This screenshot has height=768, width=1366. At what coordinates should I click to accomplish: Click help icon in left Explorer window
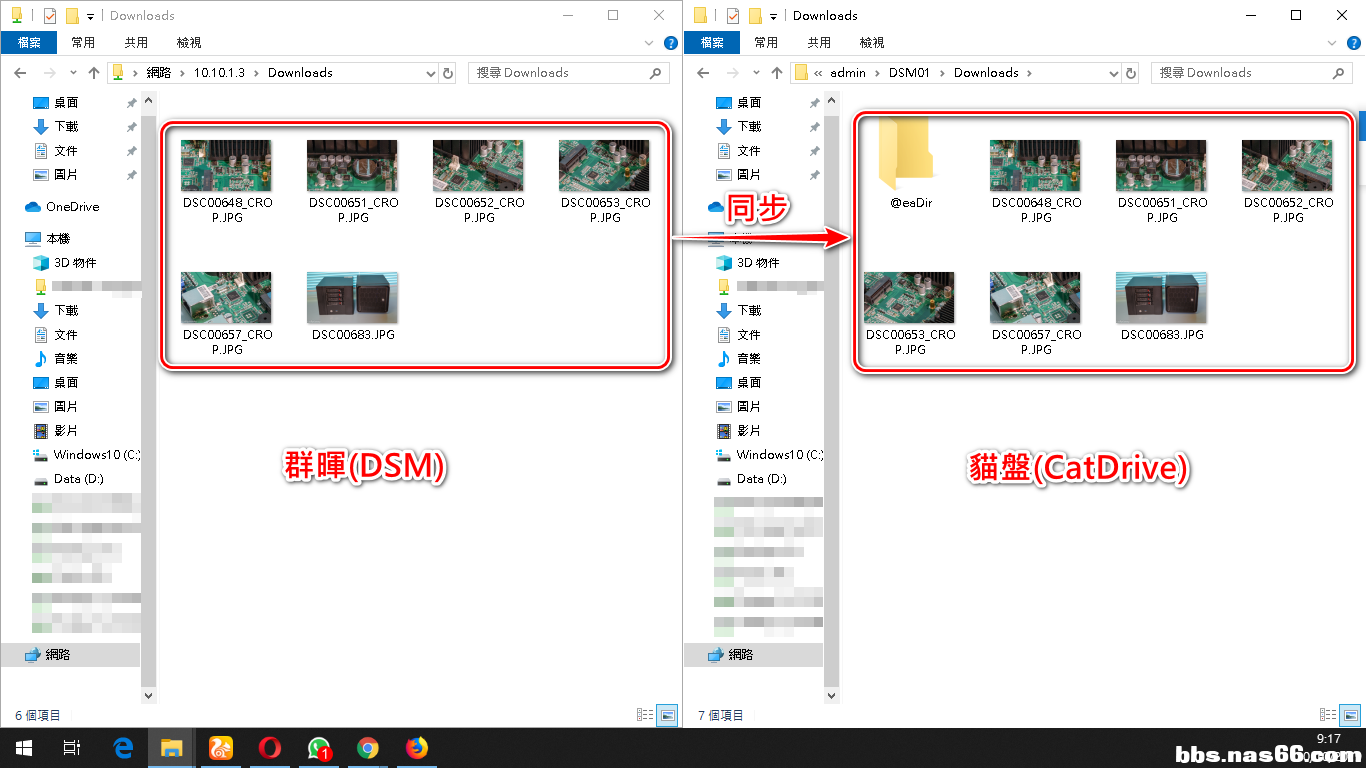click(671, 43)
